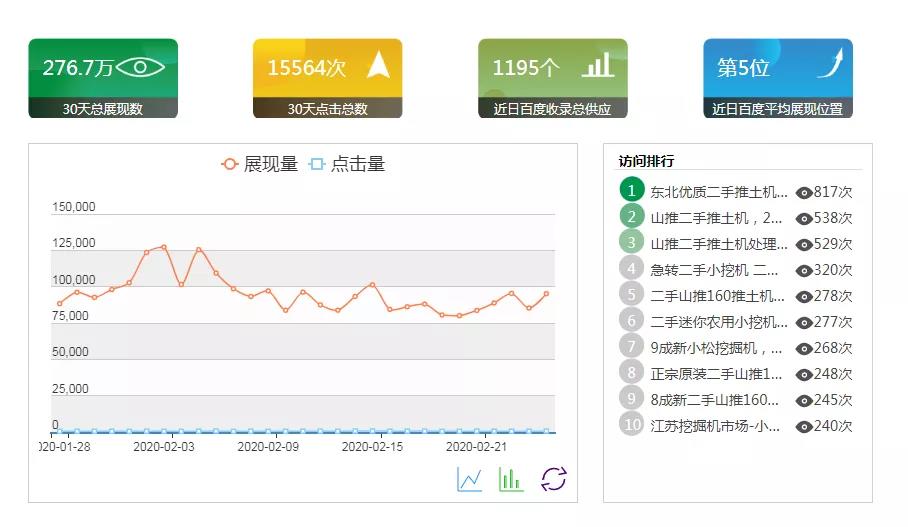This screenshot has width=908, height=527.
Task: Click the 50,000 y-axis label
Action: coord(70,352)
